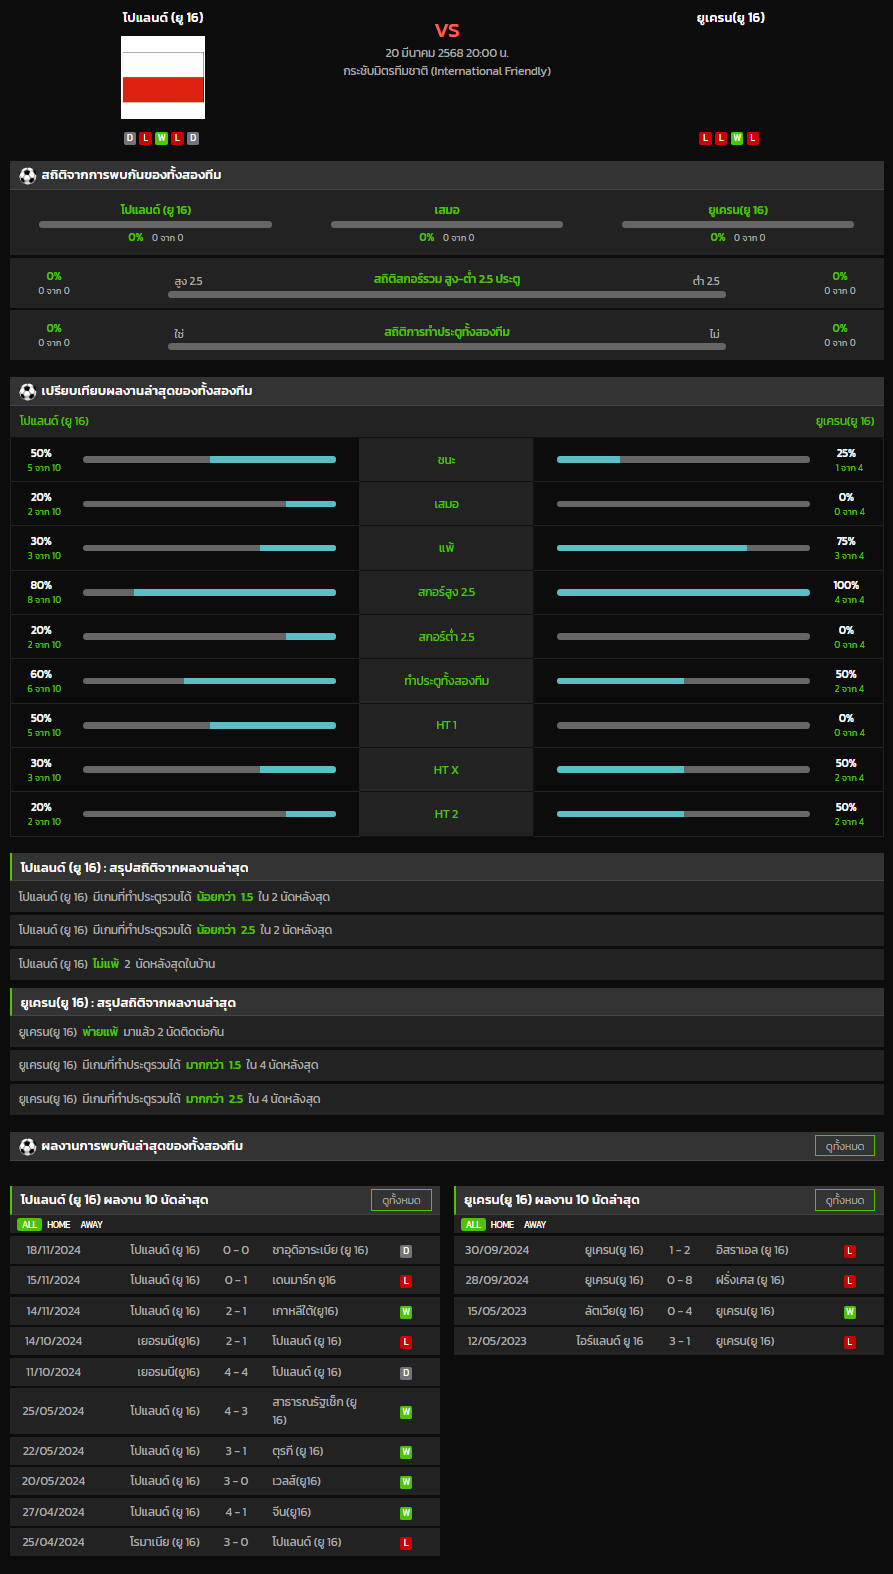
Task: Click the 1 - 2 score on 30/09/2024 row
Action: pos(680,1250)
